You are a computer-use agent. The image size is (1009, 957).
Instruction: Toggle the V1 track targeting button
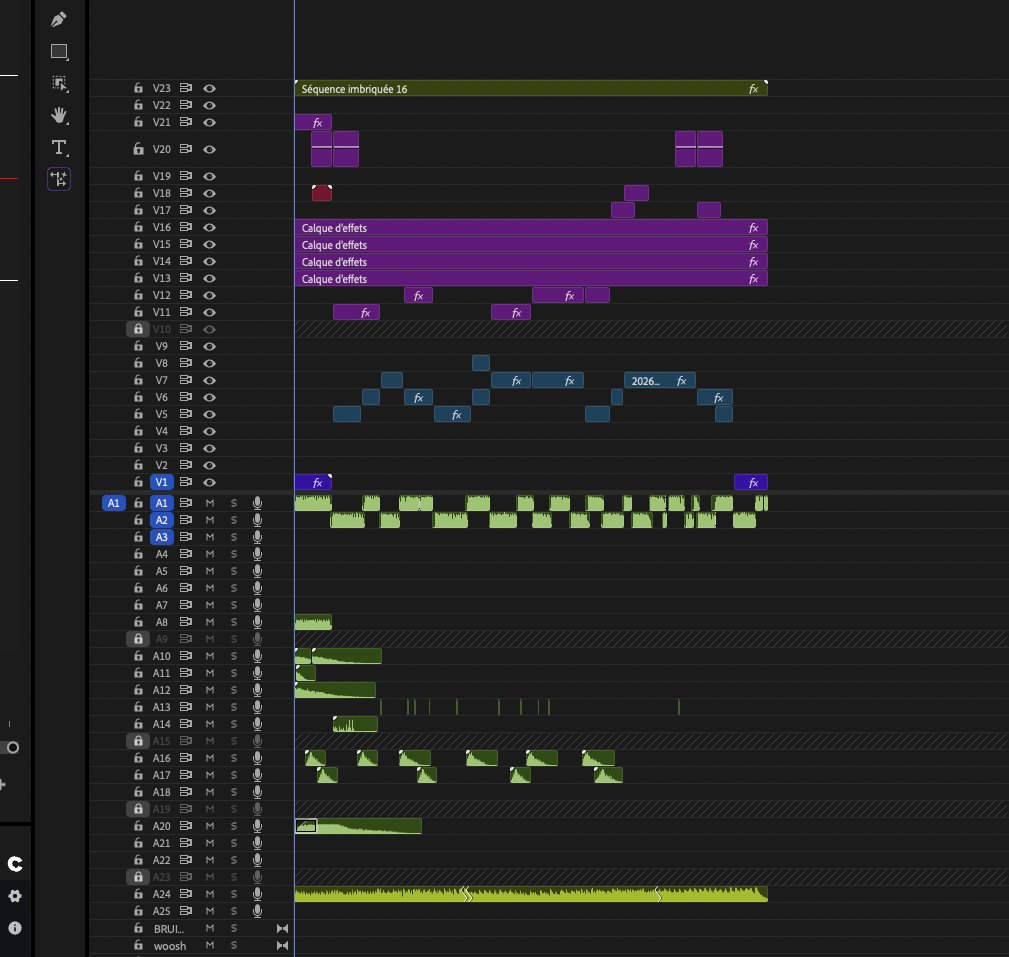(161, 482)
